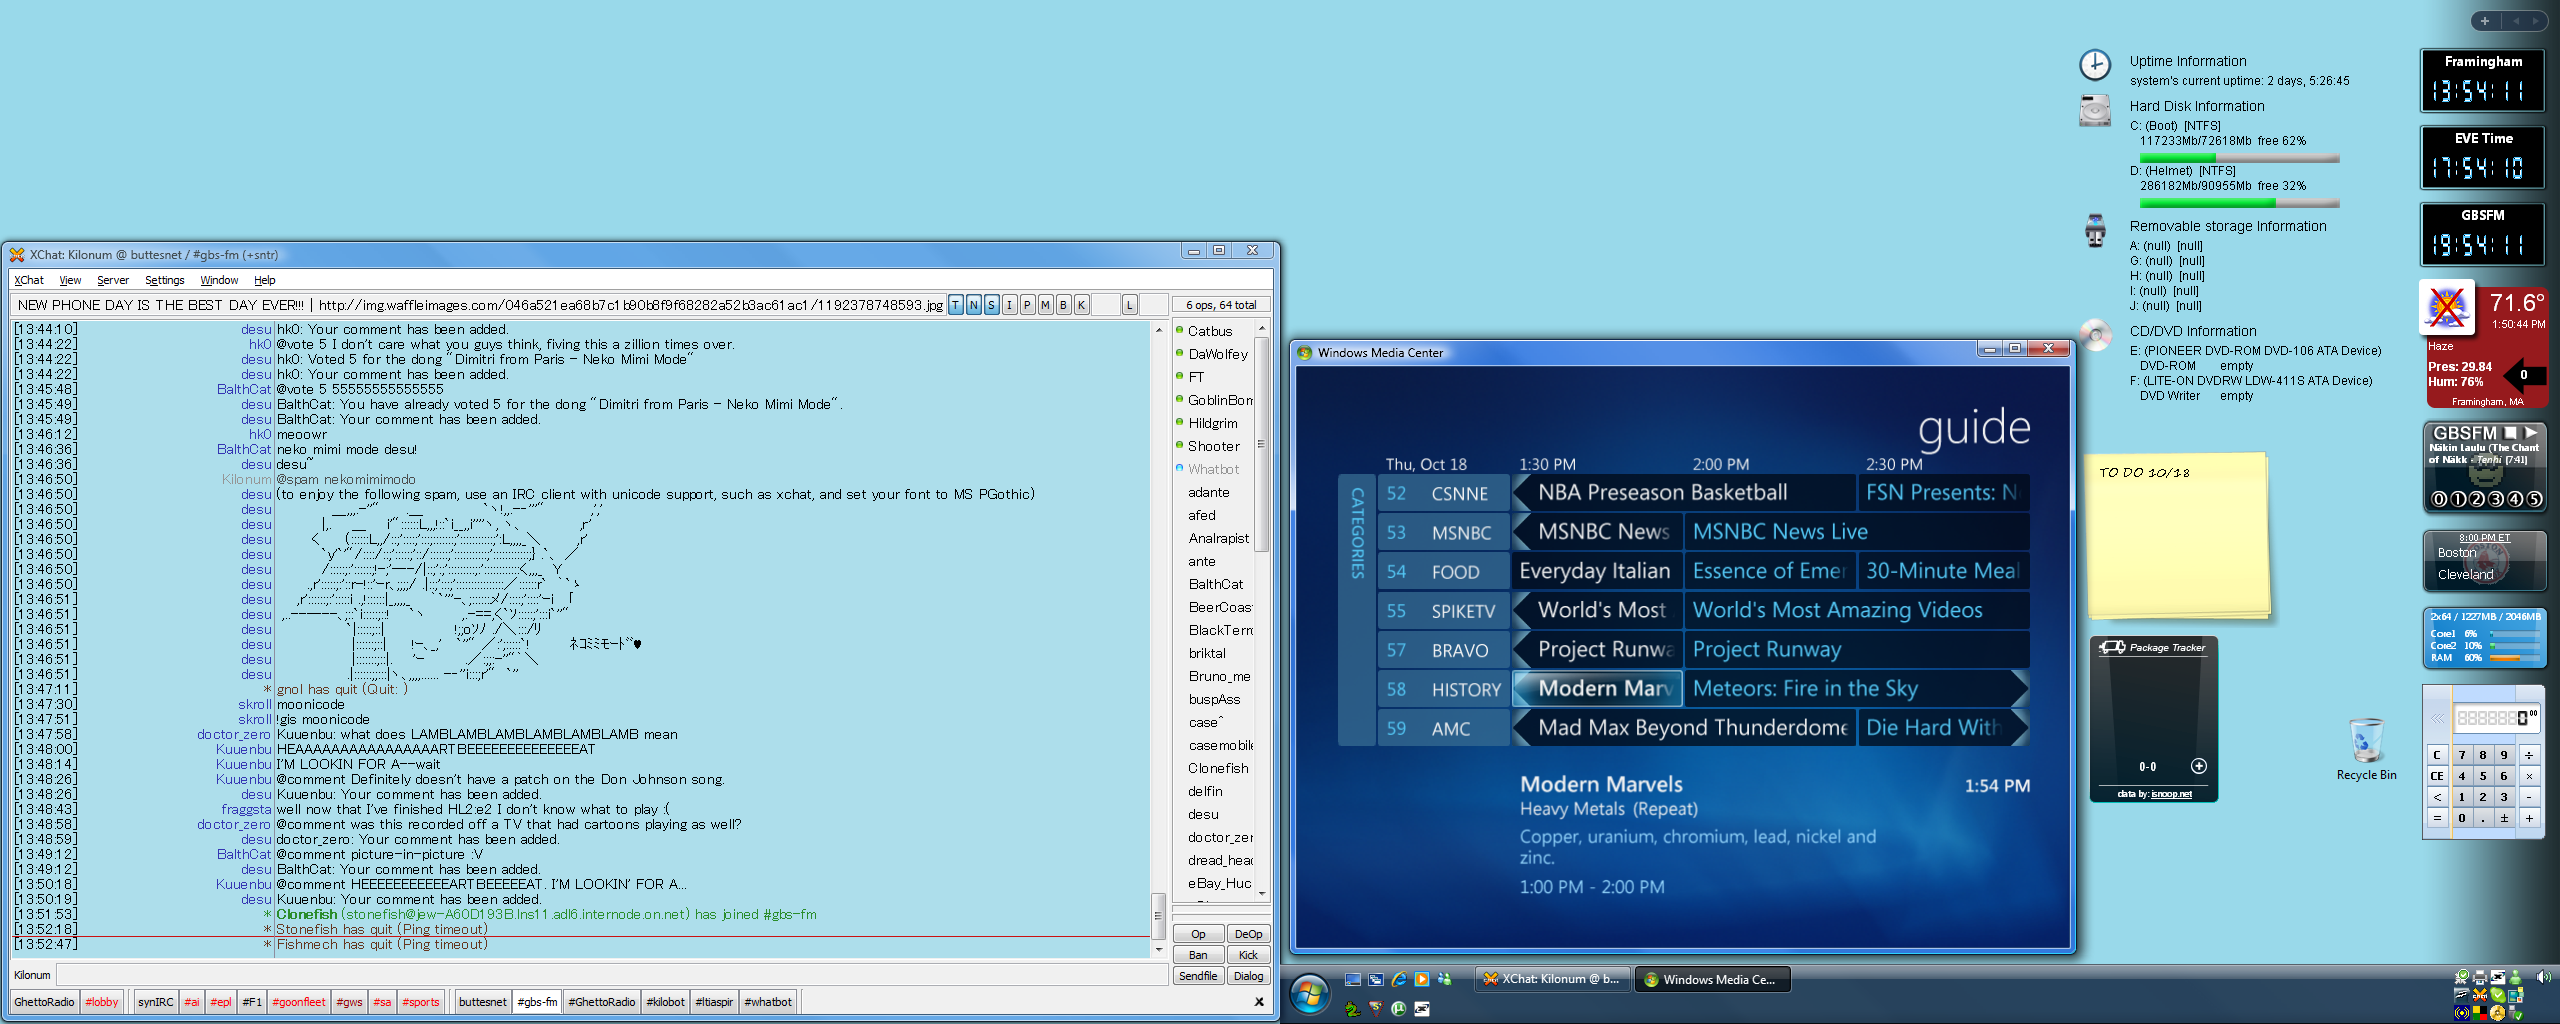Switch to the #goonfleet channel tab

tap(299, 1002)
